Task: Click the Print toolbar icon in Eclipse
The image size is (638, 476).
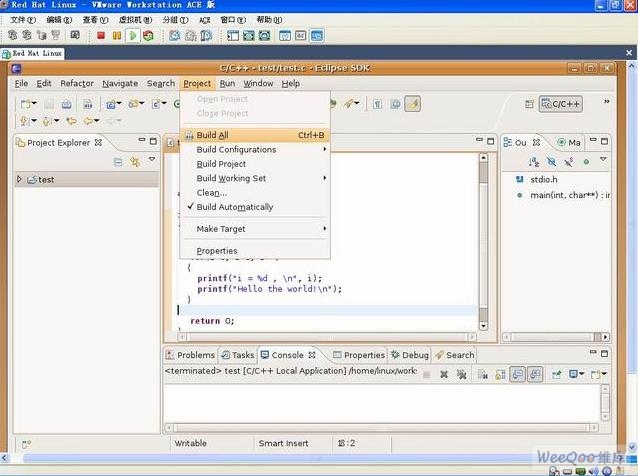Action: [x=66, y=105]
